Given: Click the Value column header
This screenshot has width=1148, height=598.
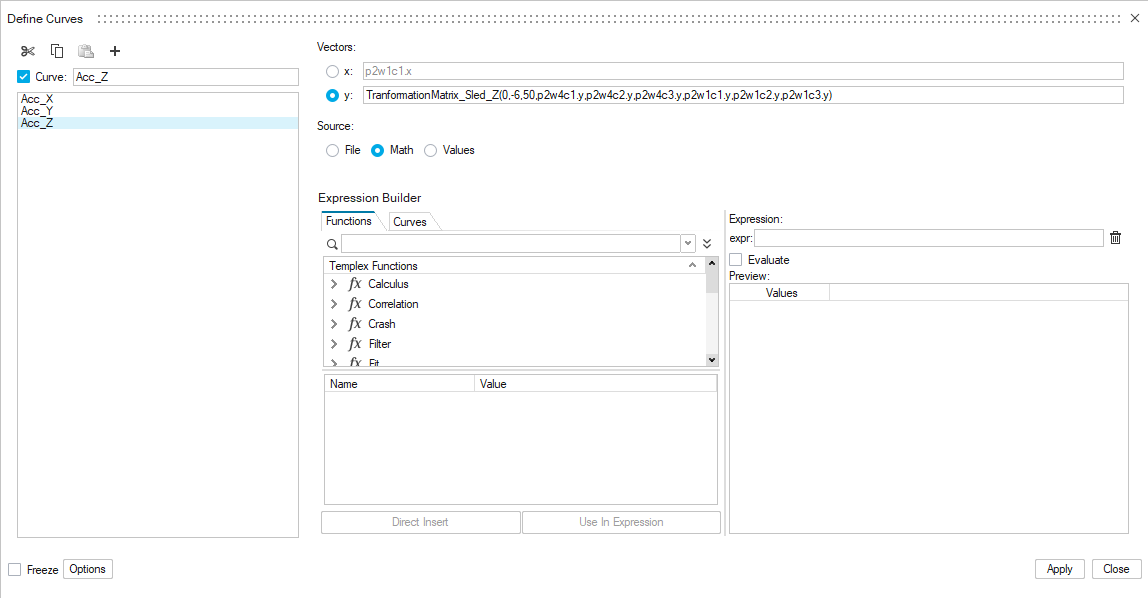Looking at the screenshot, I should 595,384.
